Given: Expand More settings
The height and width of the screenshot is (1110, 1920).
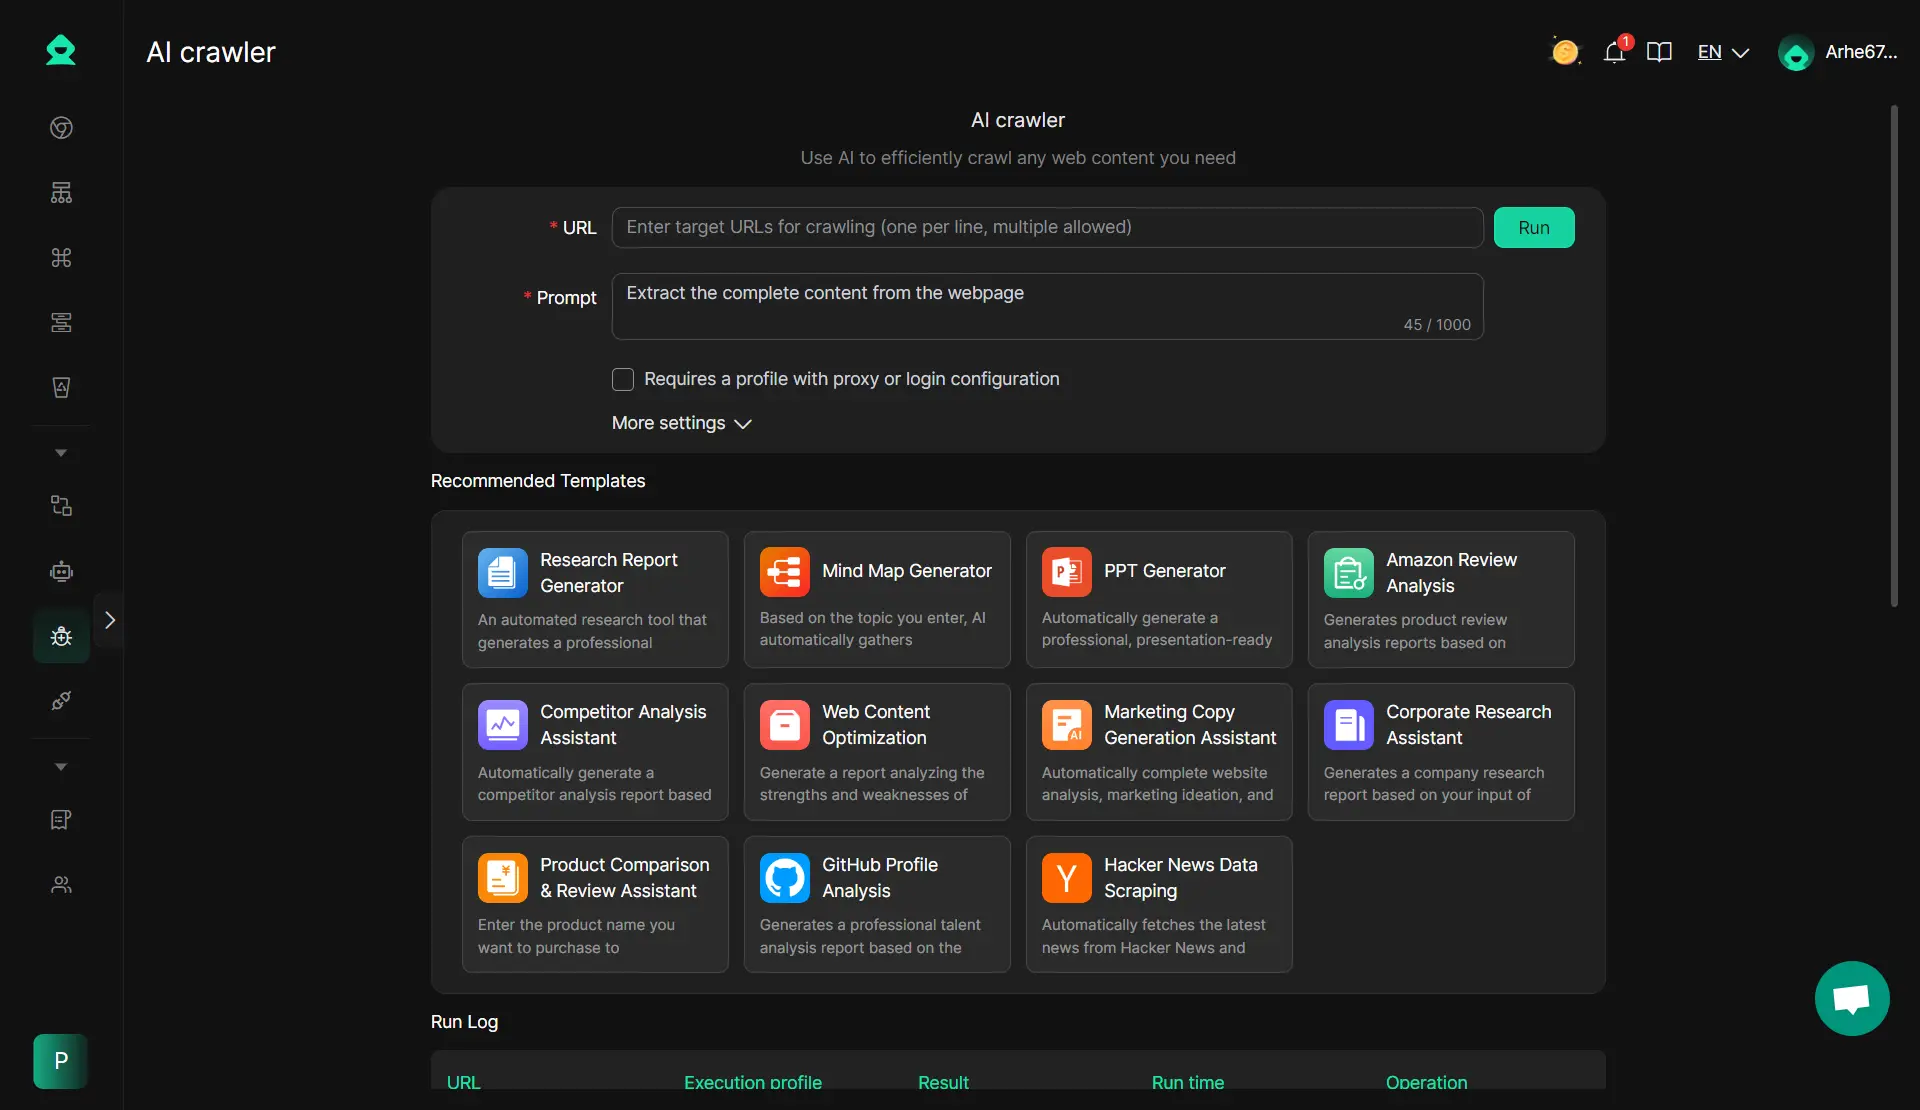Looking at the screenshot, I should (x=681, y=423).
